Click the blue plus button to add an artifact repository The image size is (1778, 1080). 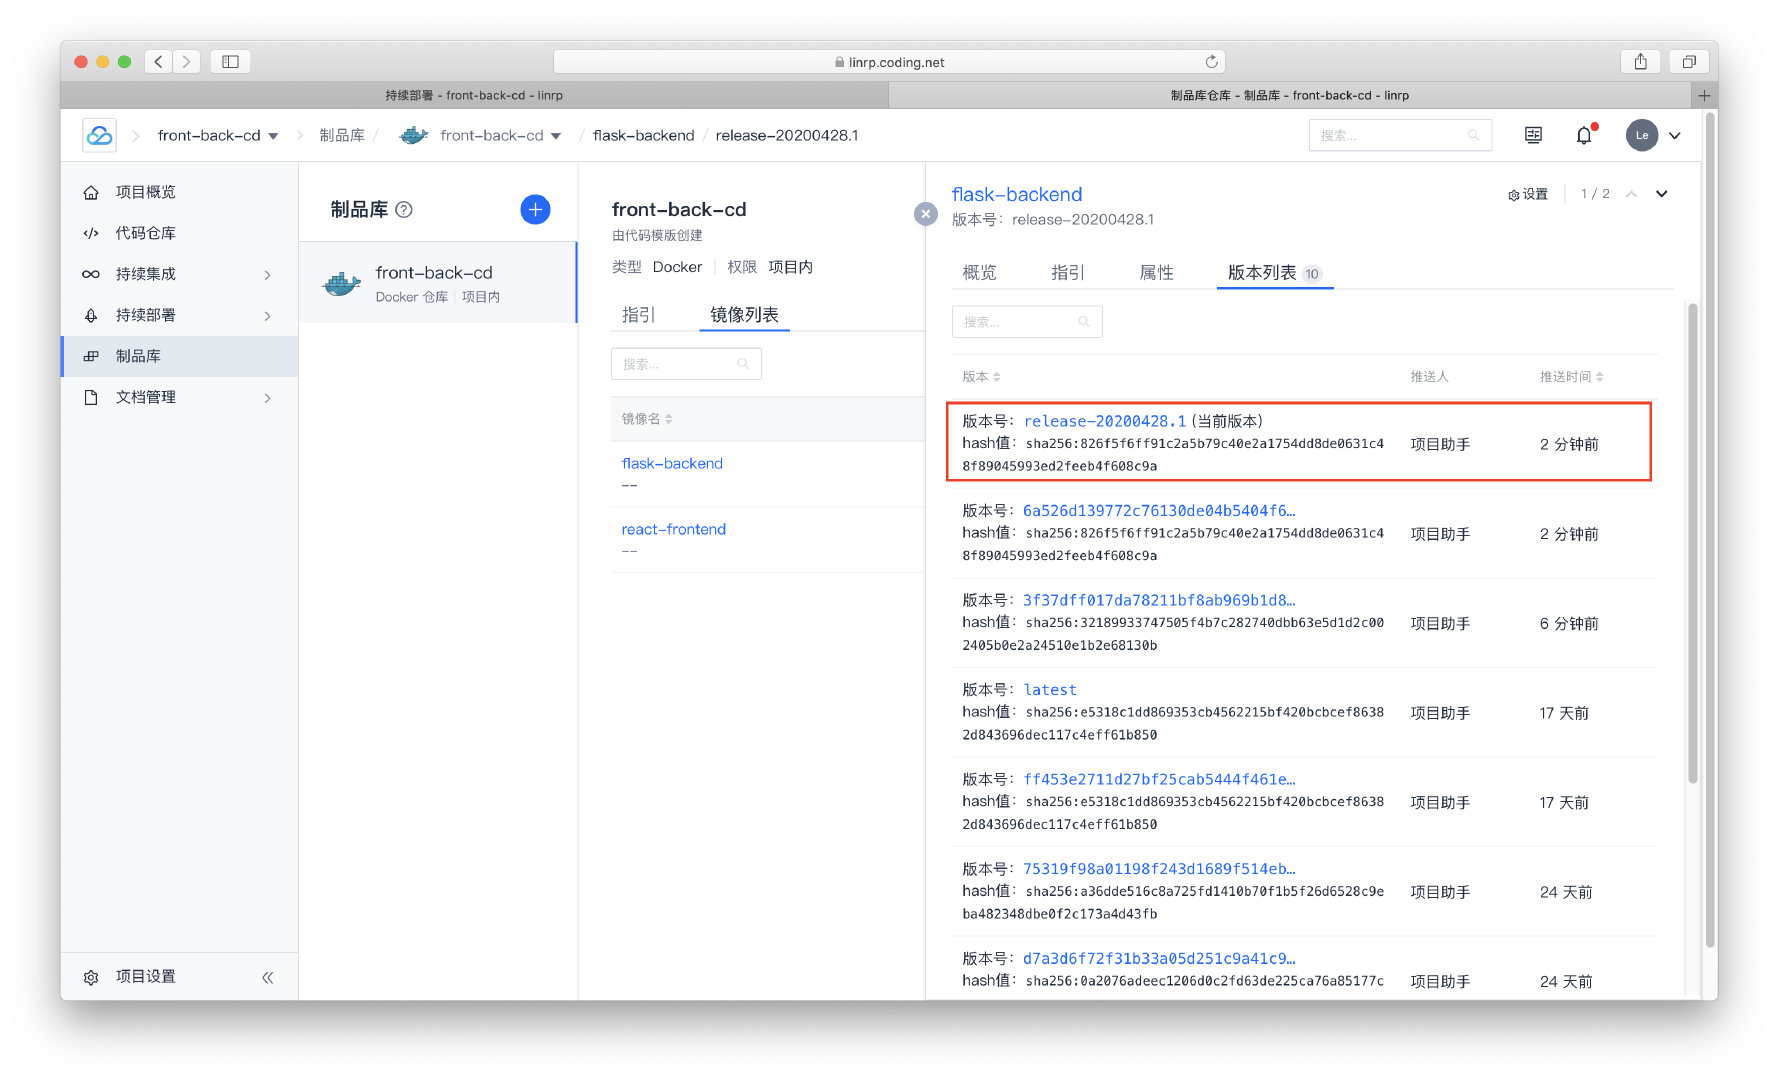coord(535,209)
